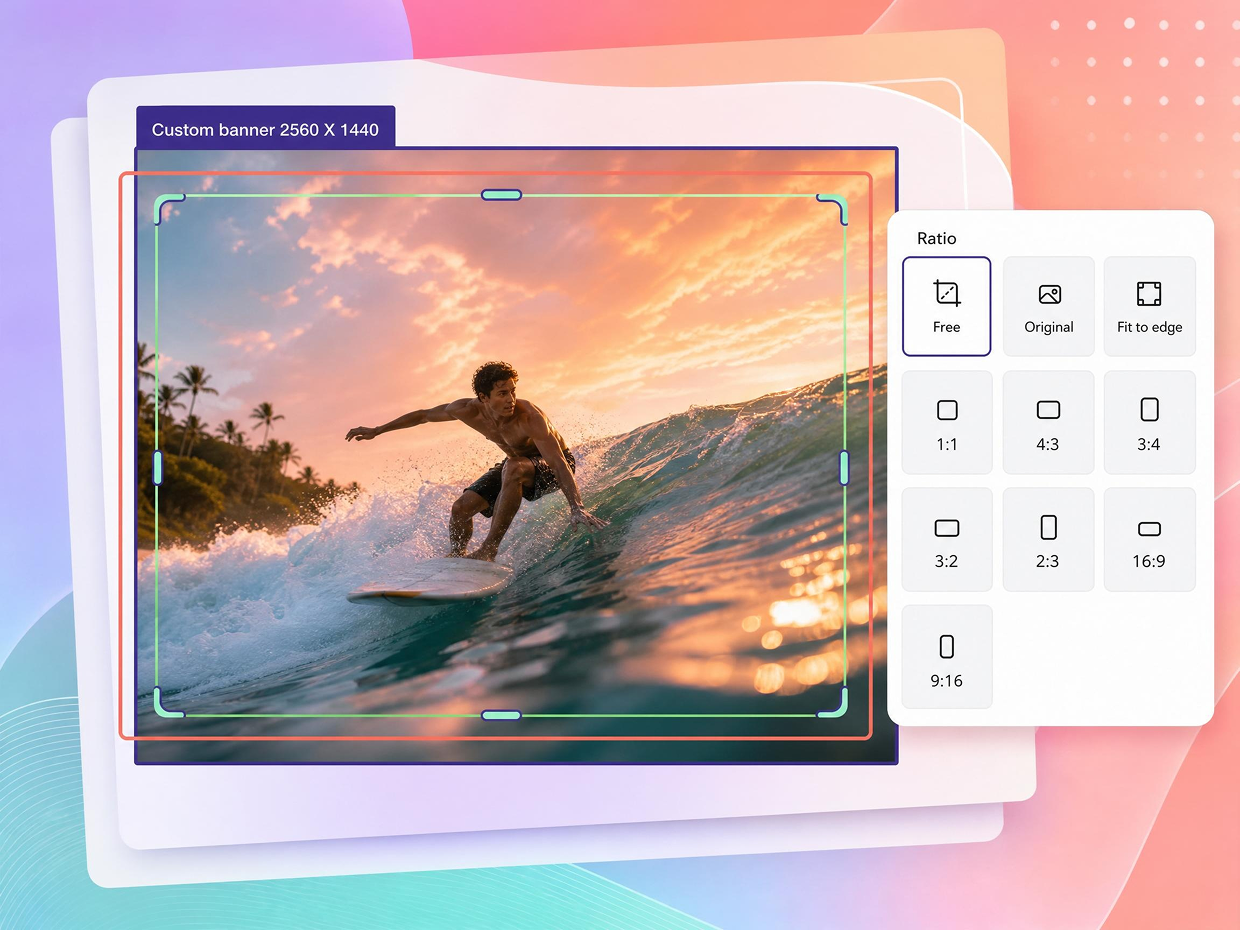Viewport: 1240px width, 930px height.
Task: Click the top edge crop handle
Action: click(x=501, y=195)
